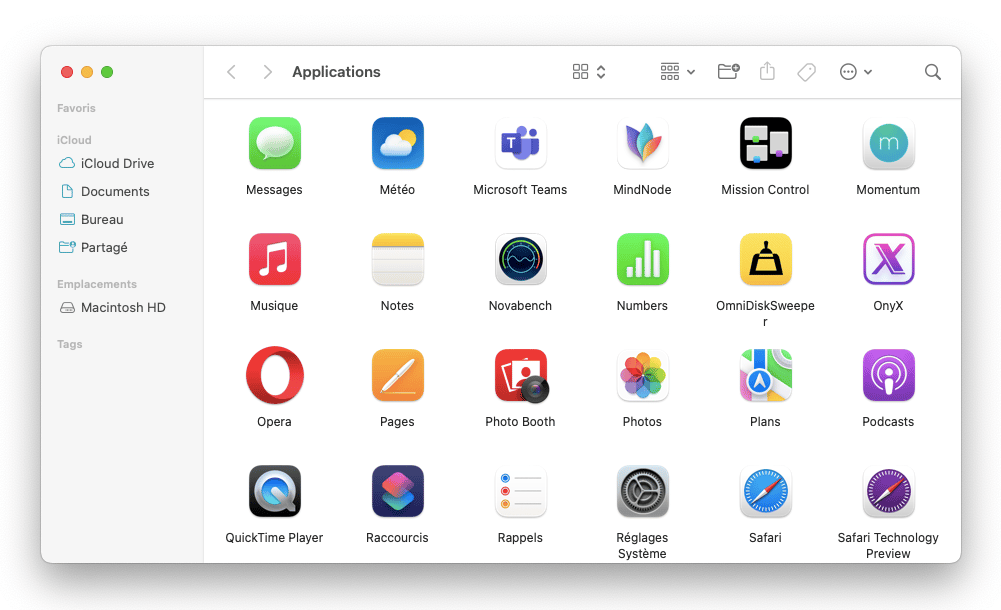1001x610 pixels.
Task: Click the new folder toolbar button
Action: (728, 72)
